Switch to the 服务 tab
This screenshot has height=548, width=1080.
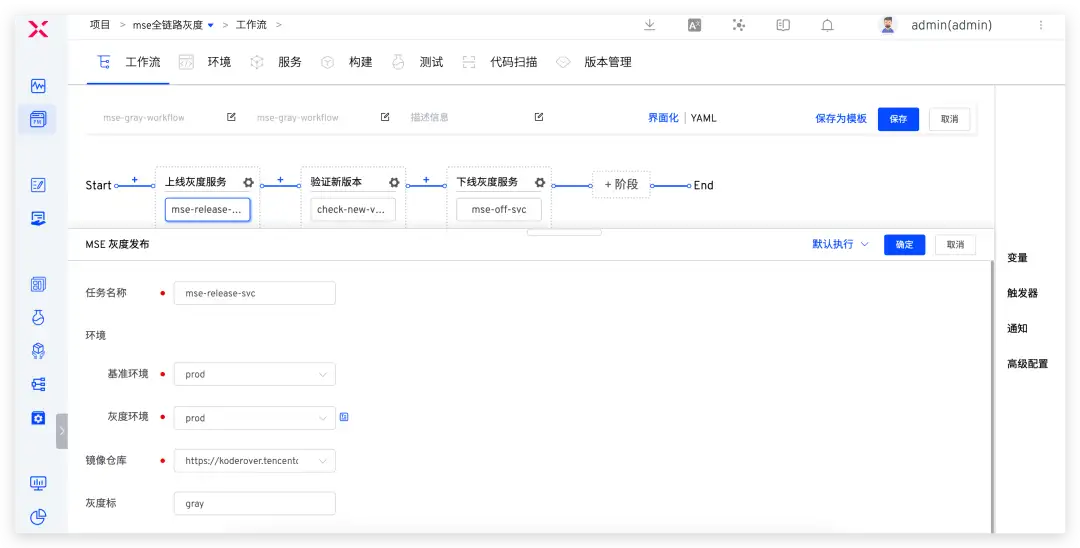tap(276, 62)
